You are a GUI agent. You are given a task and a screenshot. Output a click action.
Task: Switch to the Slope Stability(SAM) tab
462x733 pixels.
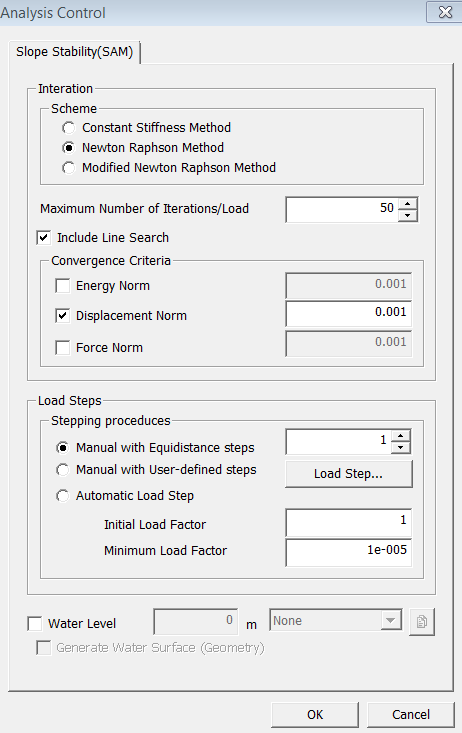click(74, 51)
